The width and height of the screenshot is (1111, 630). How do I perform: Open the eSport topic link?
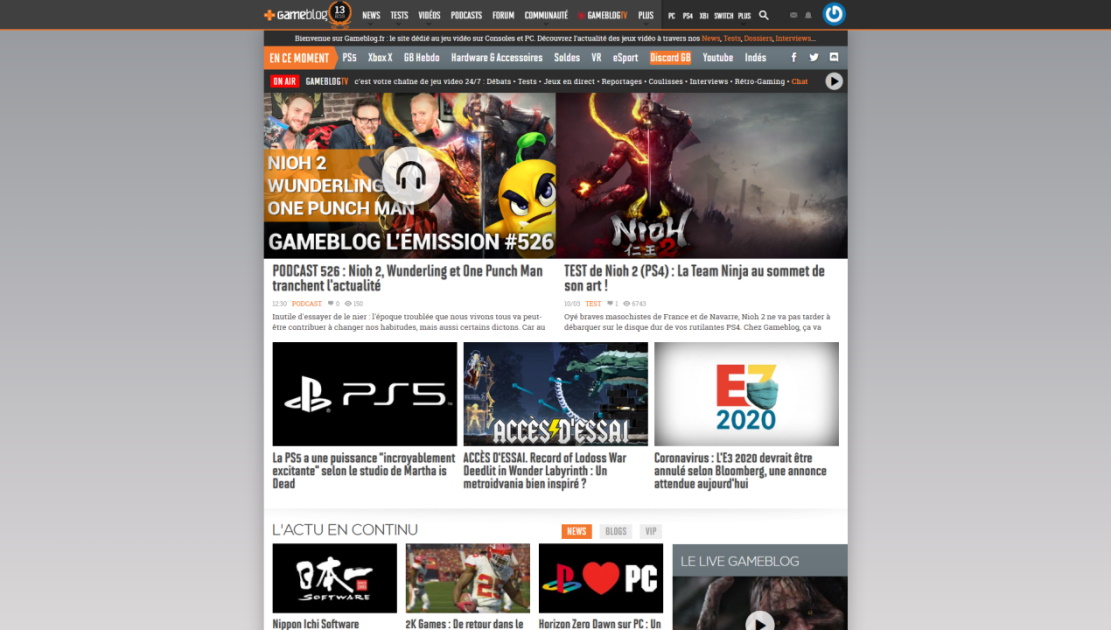[626, 57]
